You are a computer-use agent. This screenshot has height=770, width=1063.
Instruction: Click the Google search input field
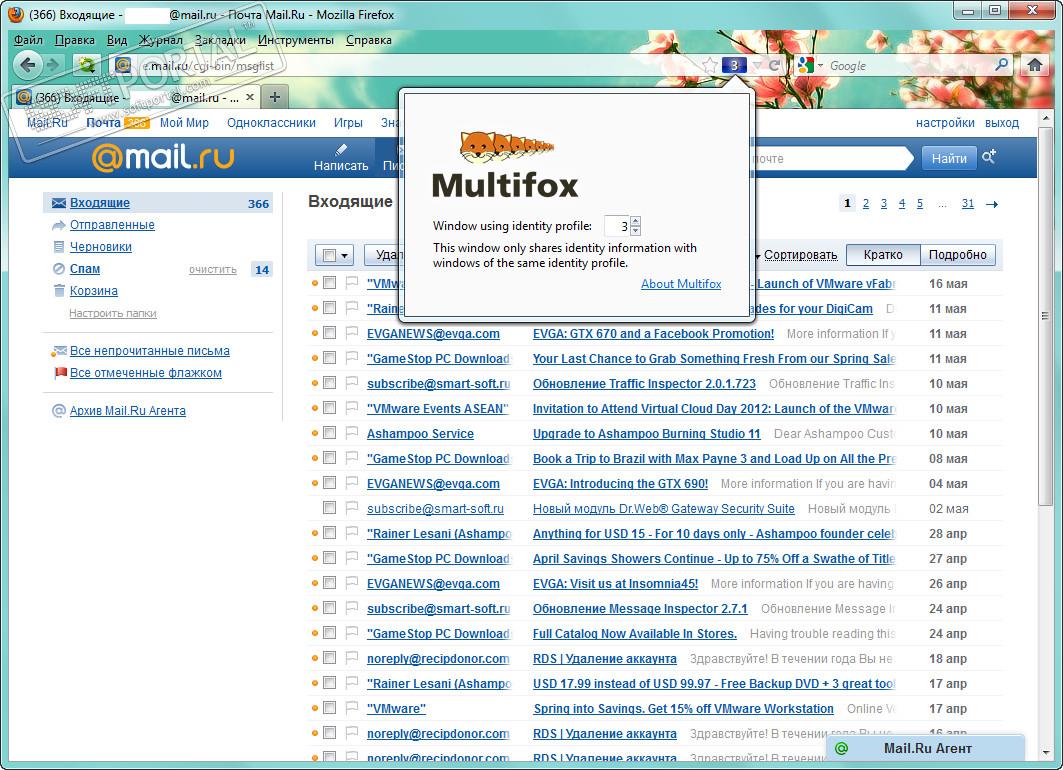click(x=910, y=65)
